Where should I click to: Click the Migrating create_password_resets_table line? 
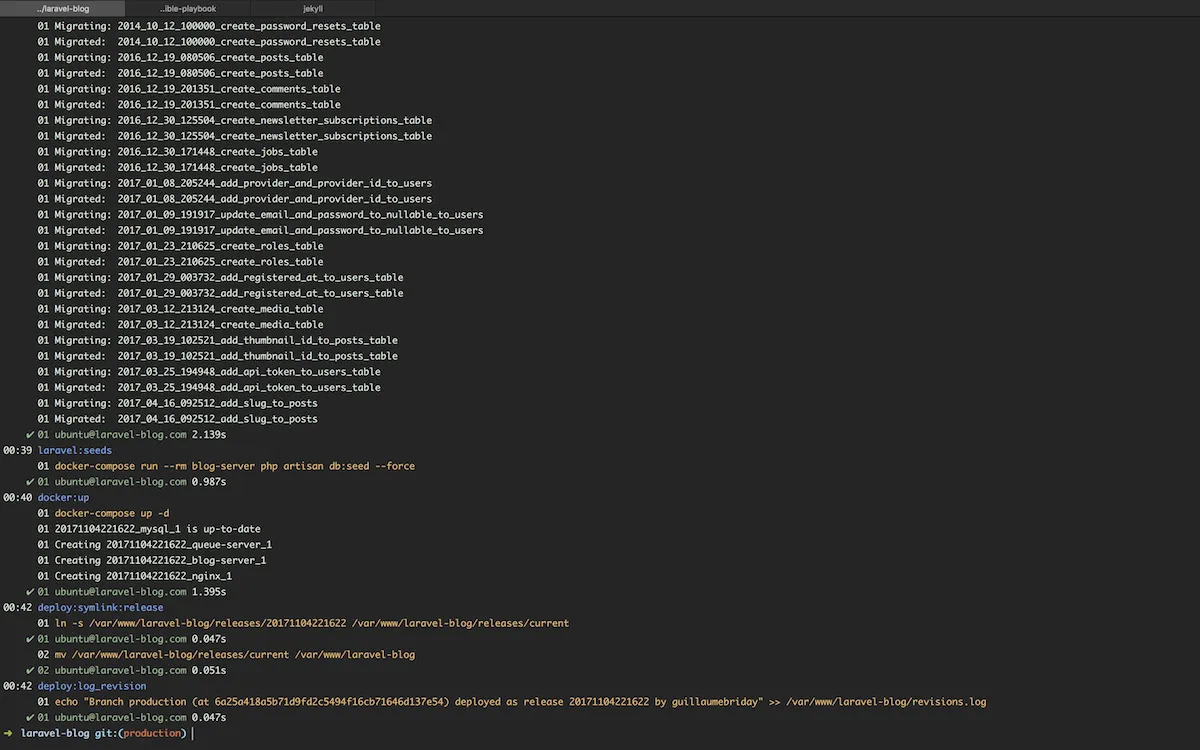pos(209,26)
